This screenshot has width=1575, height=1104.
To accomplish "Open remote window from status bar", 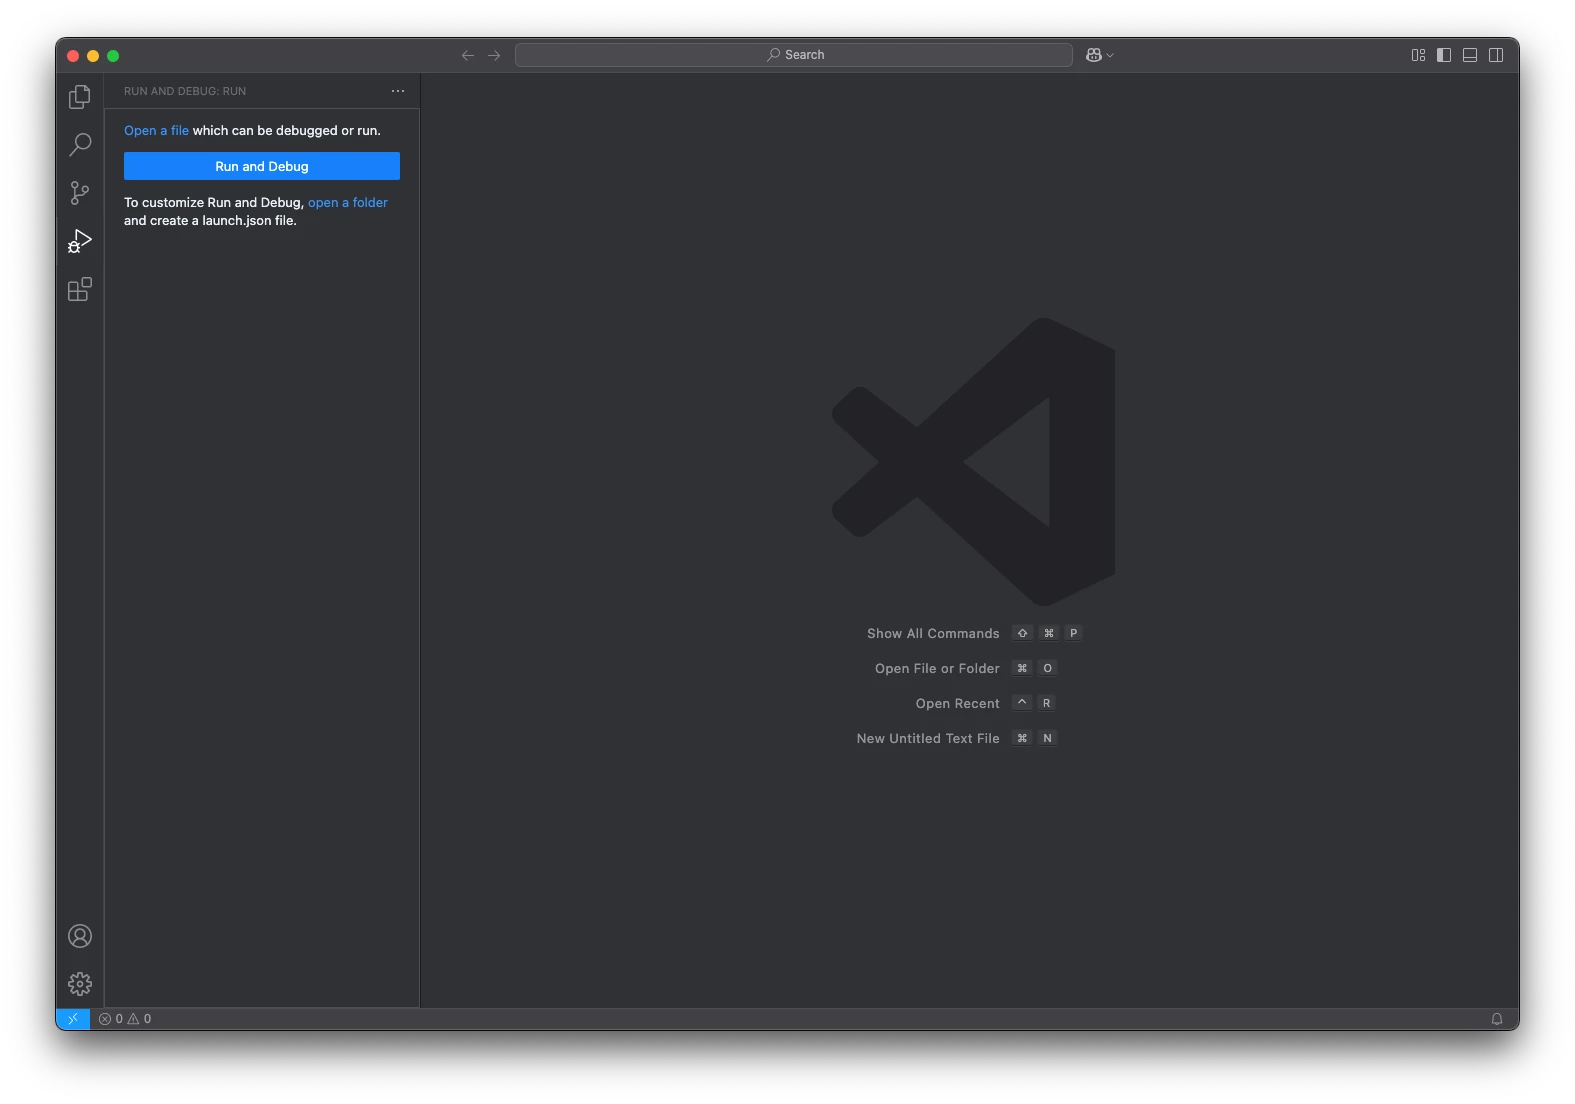I will [73, 1019].
